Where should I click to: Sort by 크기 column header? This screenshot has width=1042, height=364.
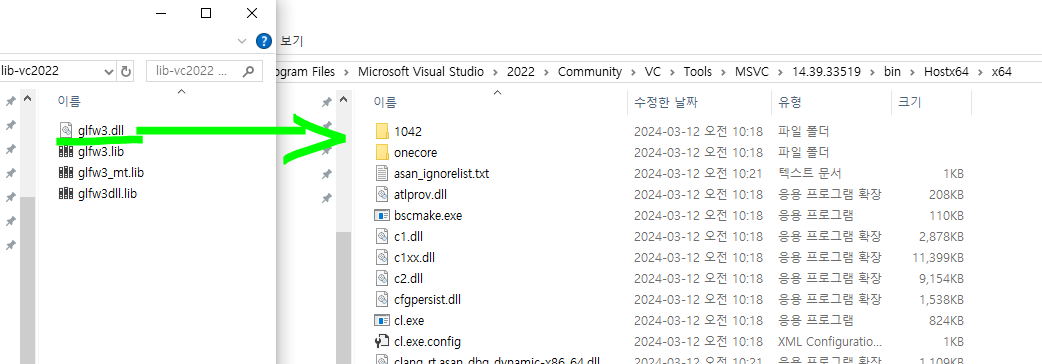[910, 102]
